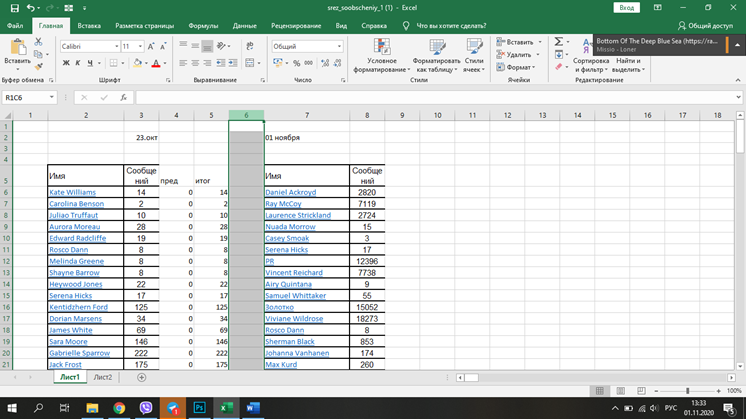Activate the Format Painter brush

38,66
